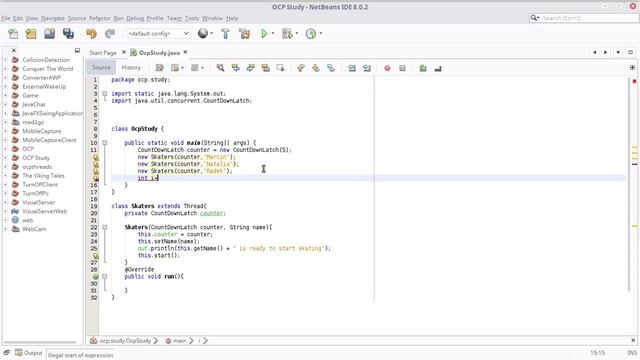Click the Build Project hammer icon

(x=225, y=34)
